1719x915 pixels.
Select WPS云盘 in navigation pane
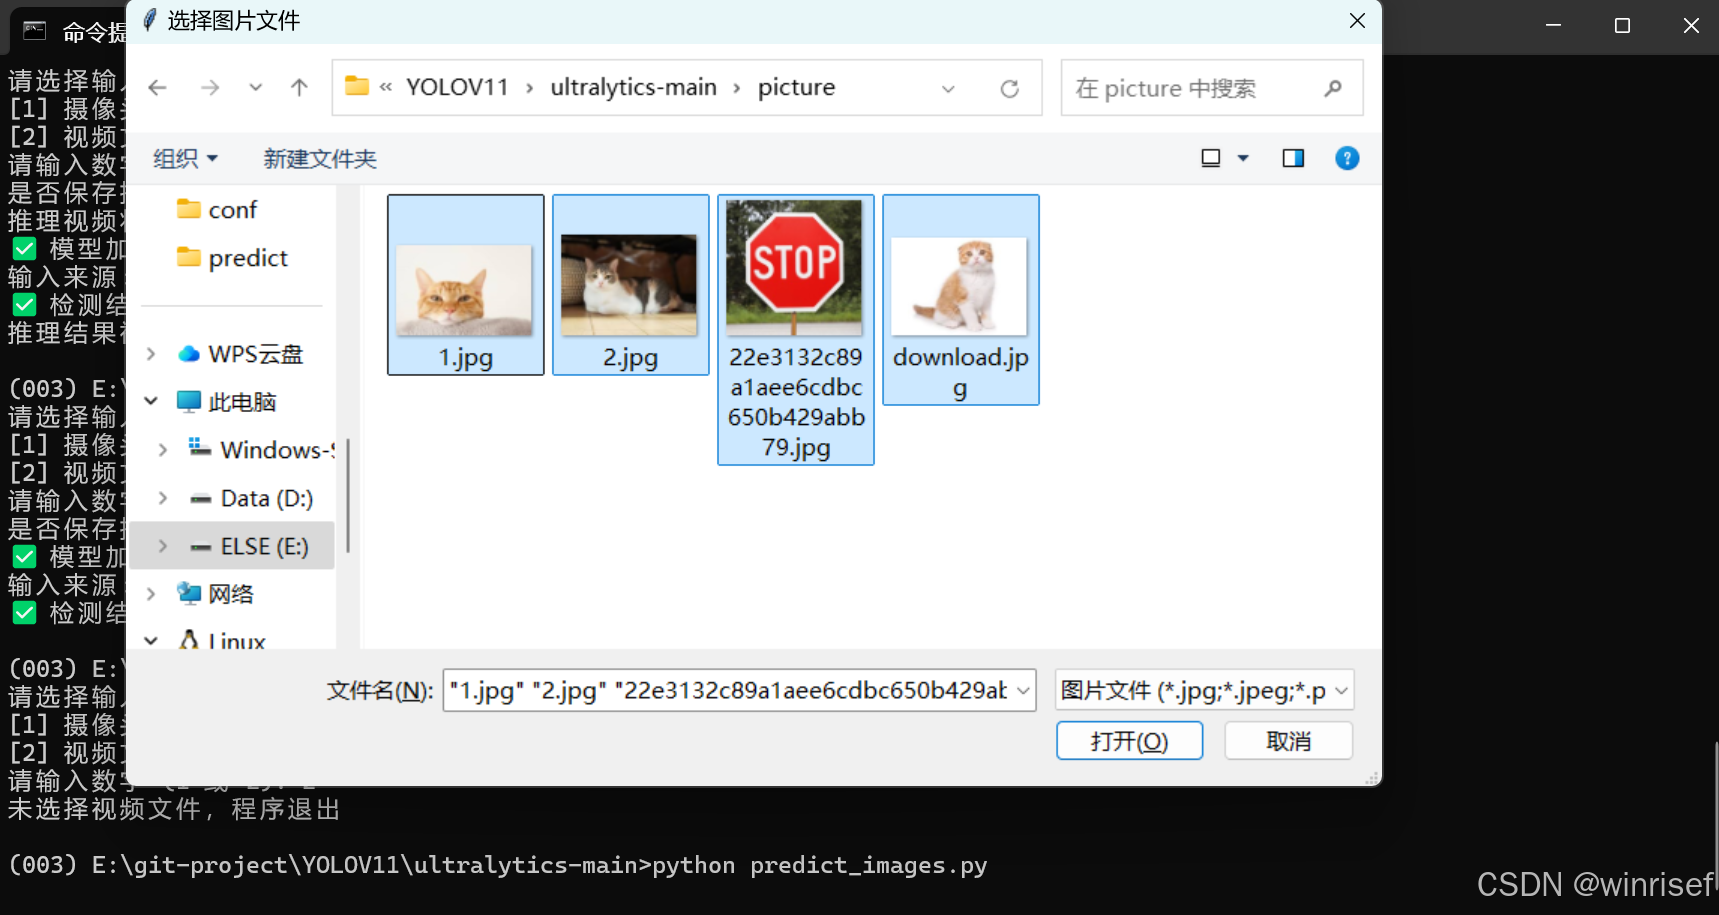pyautogui.click(x=240, y=354)
